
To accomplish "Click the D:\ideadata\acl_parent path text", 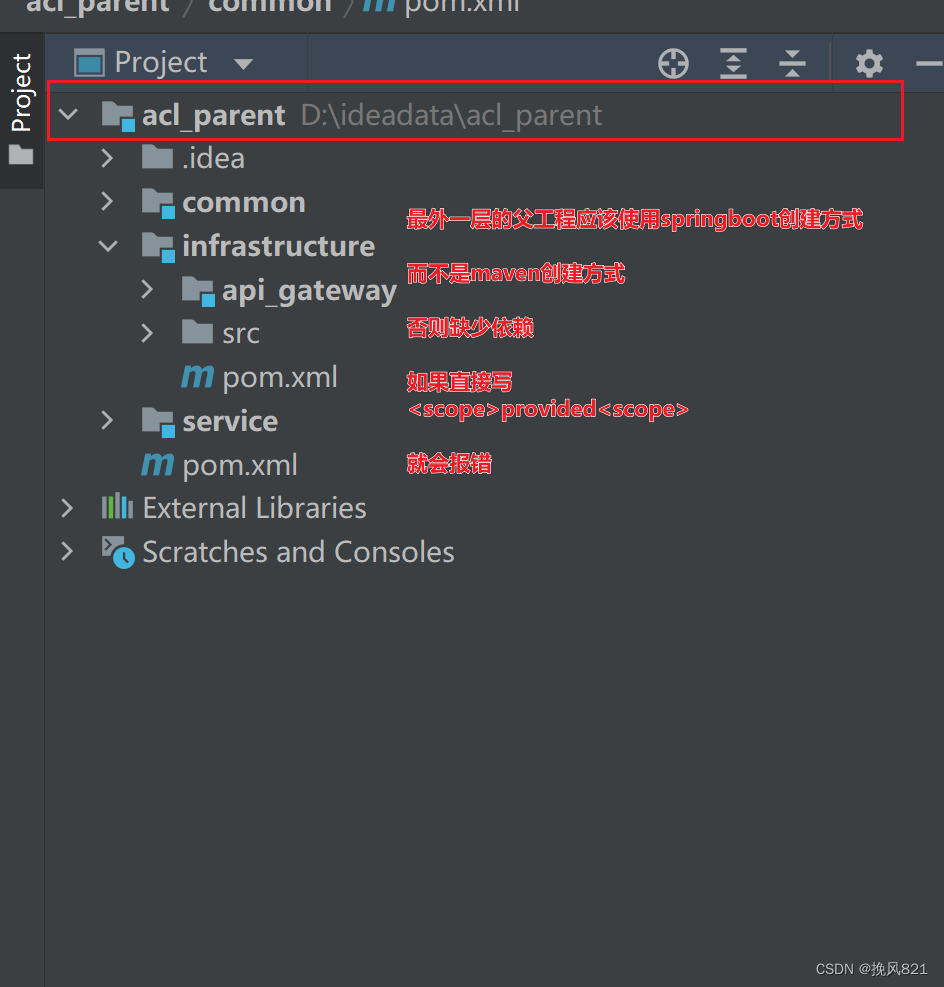I will coord(451,115).
